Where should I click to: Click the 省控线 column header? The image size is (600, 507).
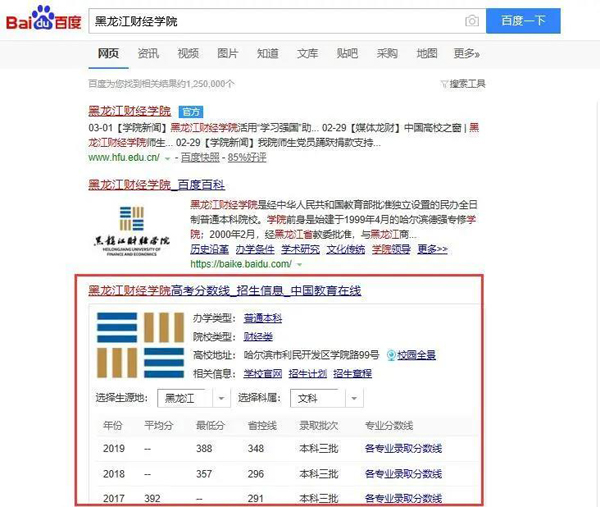(262, 425)
